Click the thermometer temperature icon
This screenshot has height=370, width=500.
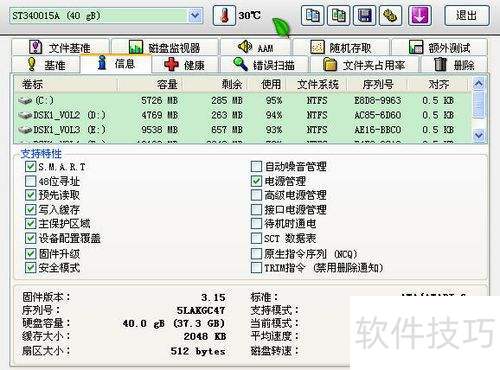pos(224,15)
